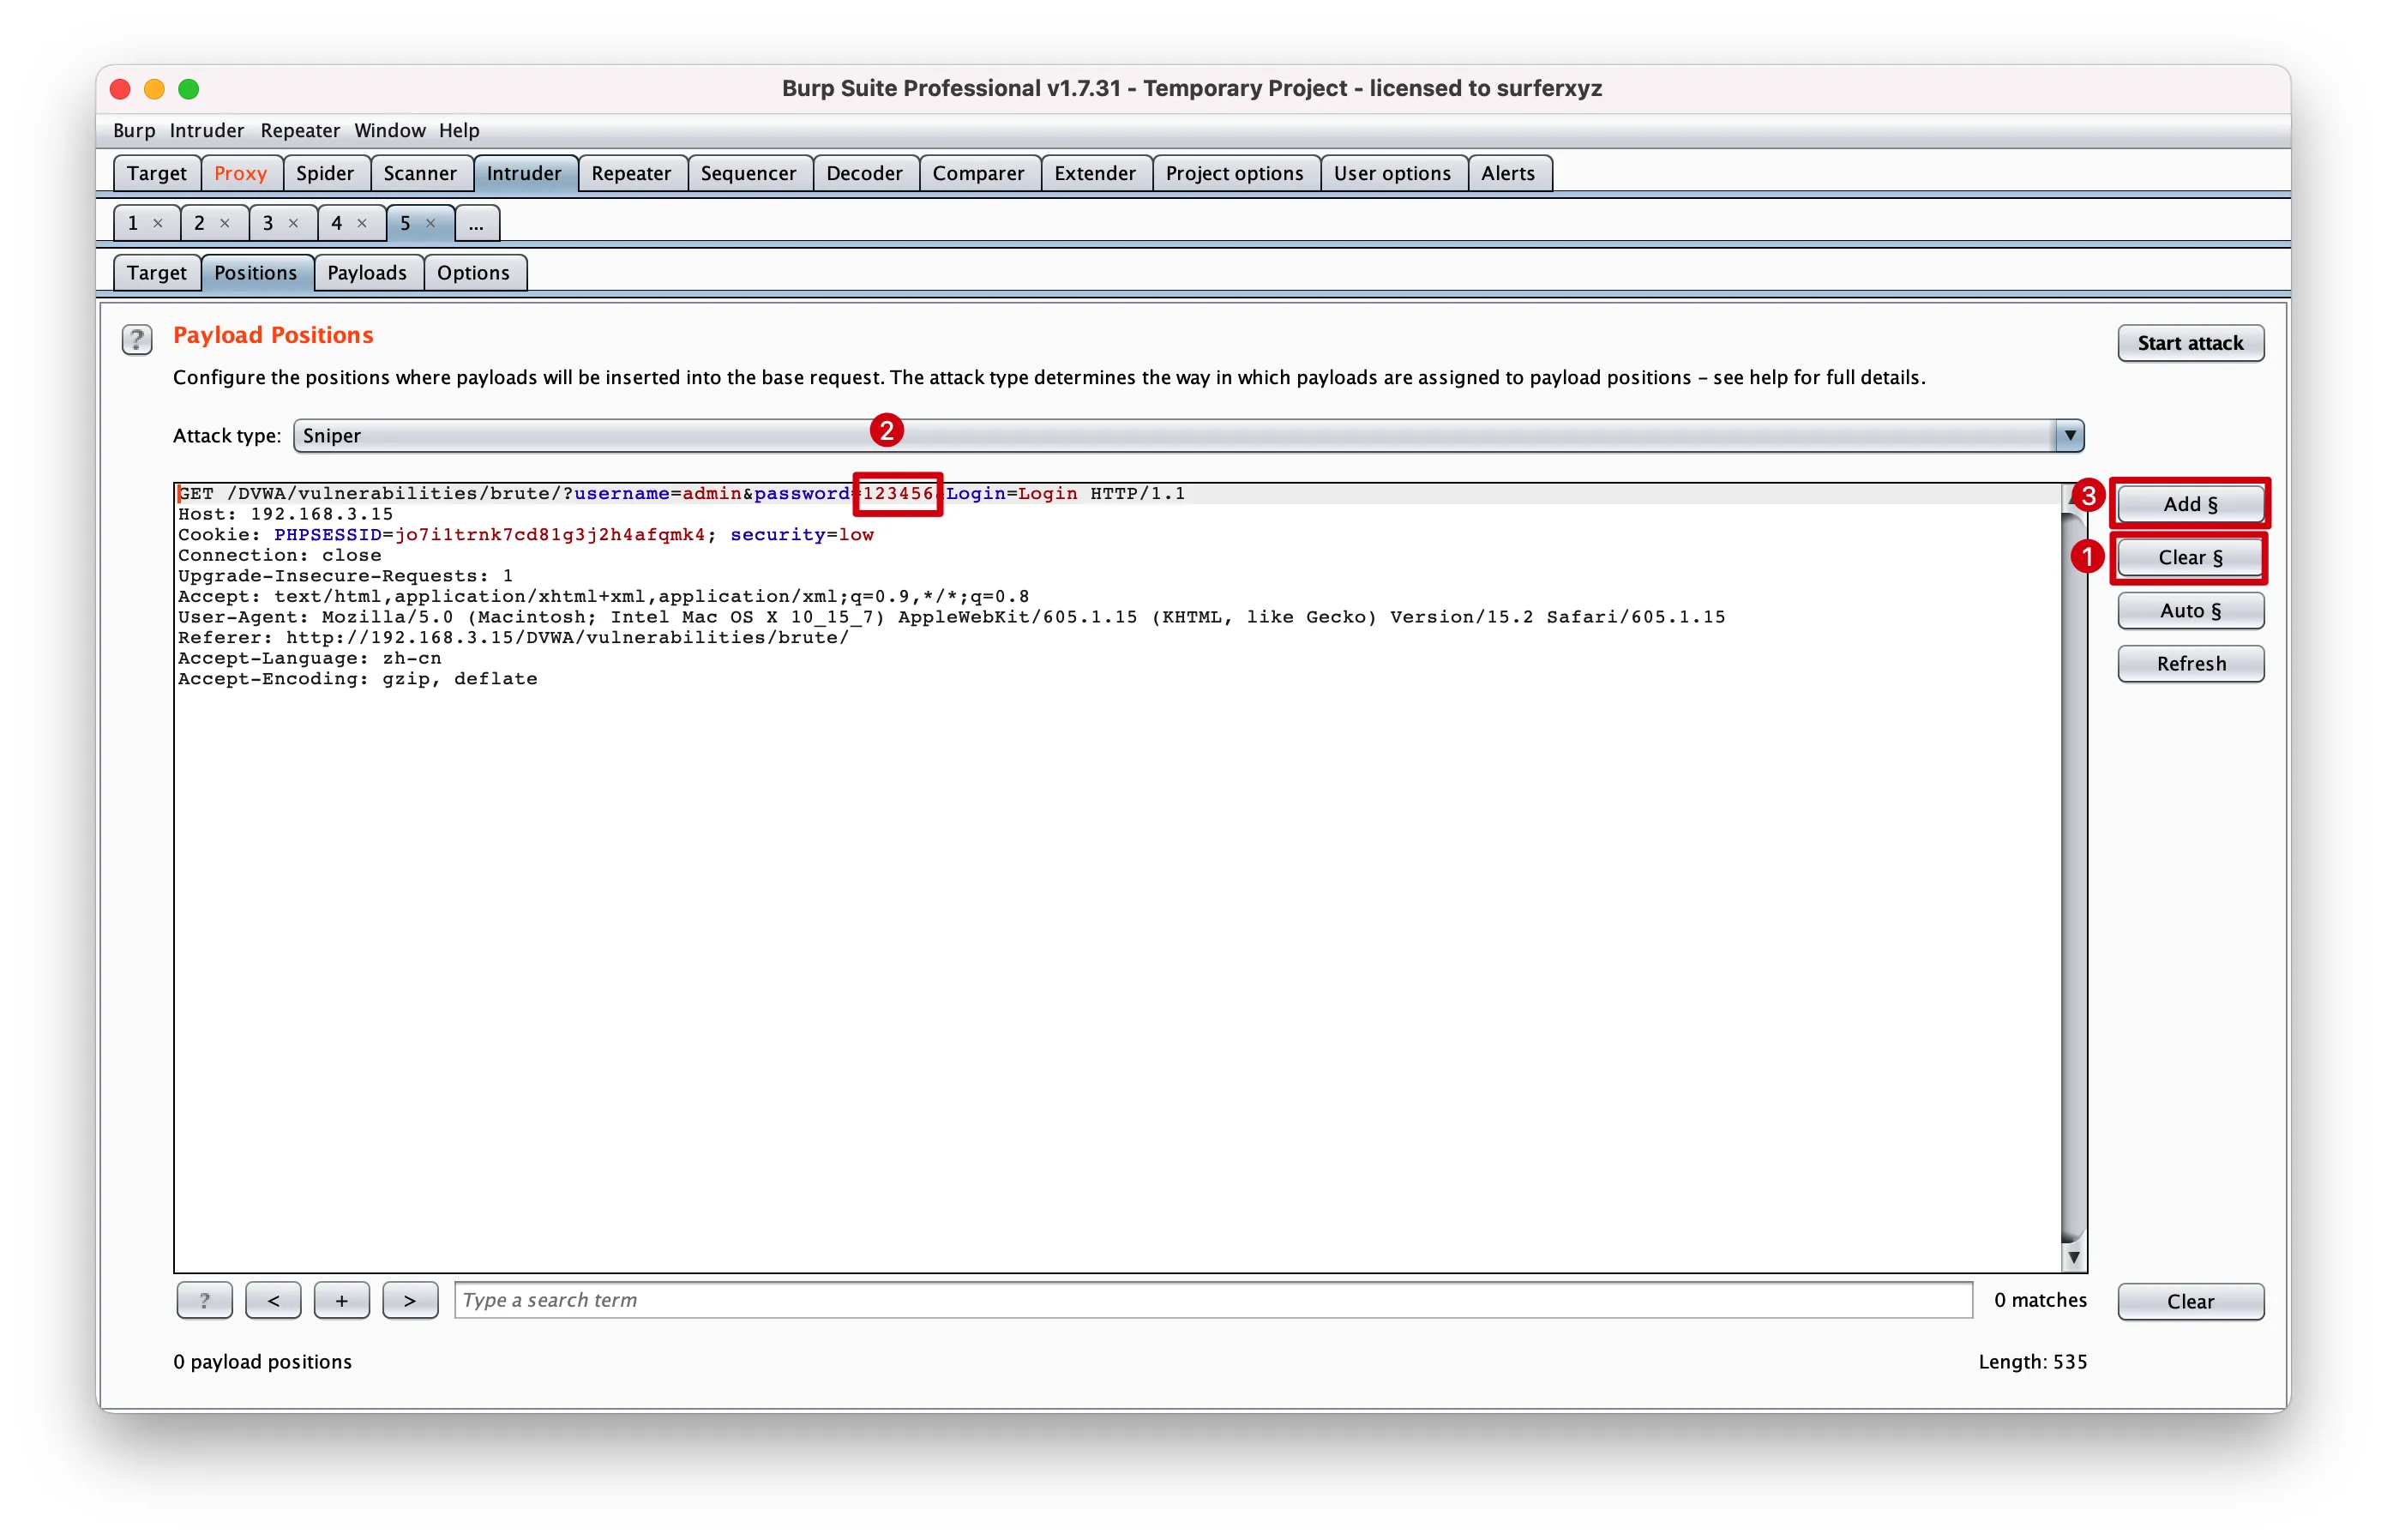Close Intruder attack tab 4
The image size is (2387, 1540).
(x=362, y=224)
